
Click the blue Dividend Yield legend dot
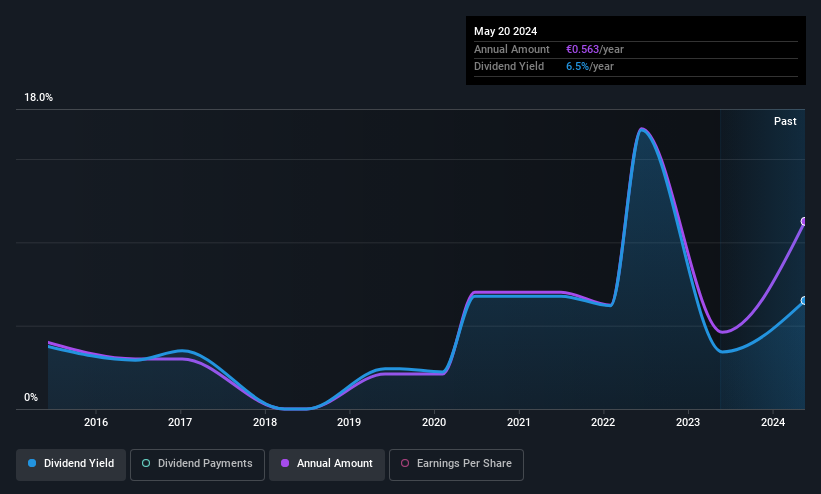pos(32,463)
